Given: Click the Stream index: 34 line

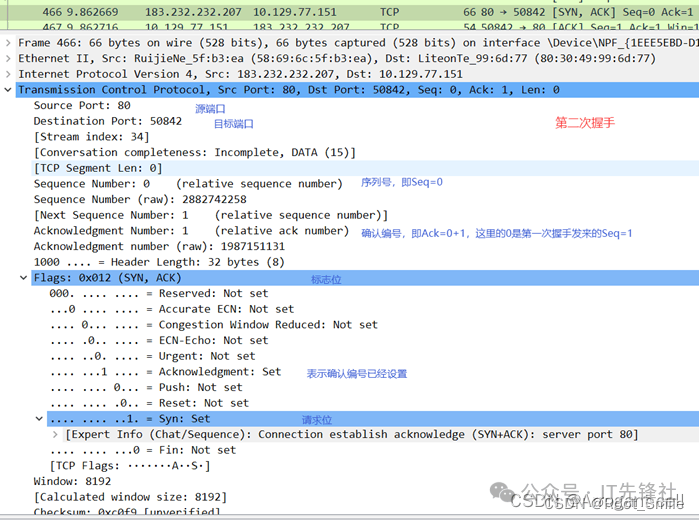Looking at the screenshot, I should click(x=92, y=137).
